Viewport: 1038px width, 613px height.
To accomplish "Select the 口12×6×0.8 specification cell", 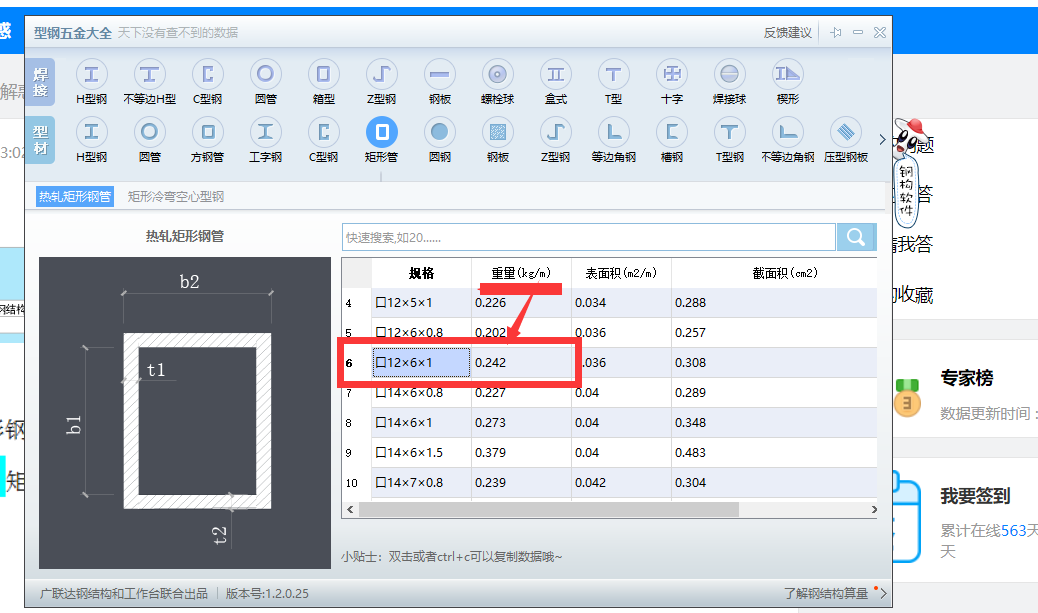I will pyautogui.click(x=421, y=332).
